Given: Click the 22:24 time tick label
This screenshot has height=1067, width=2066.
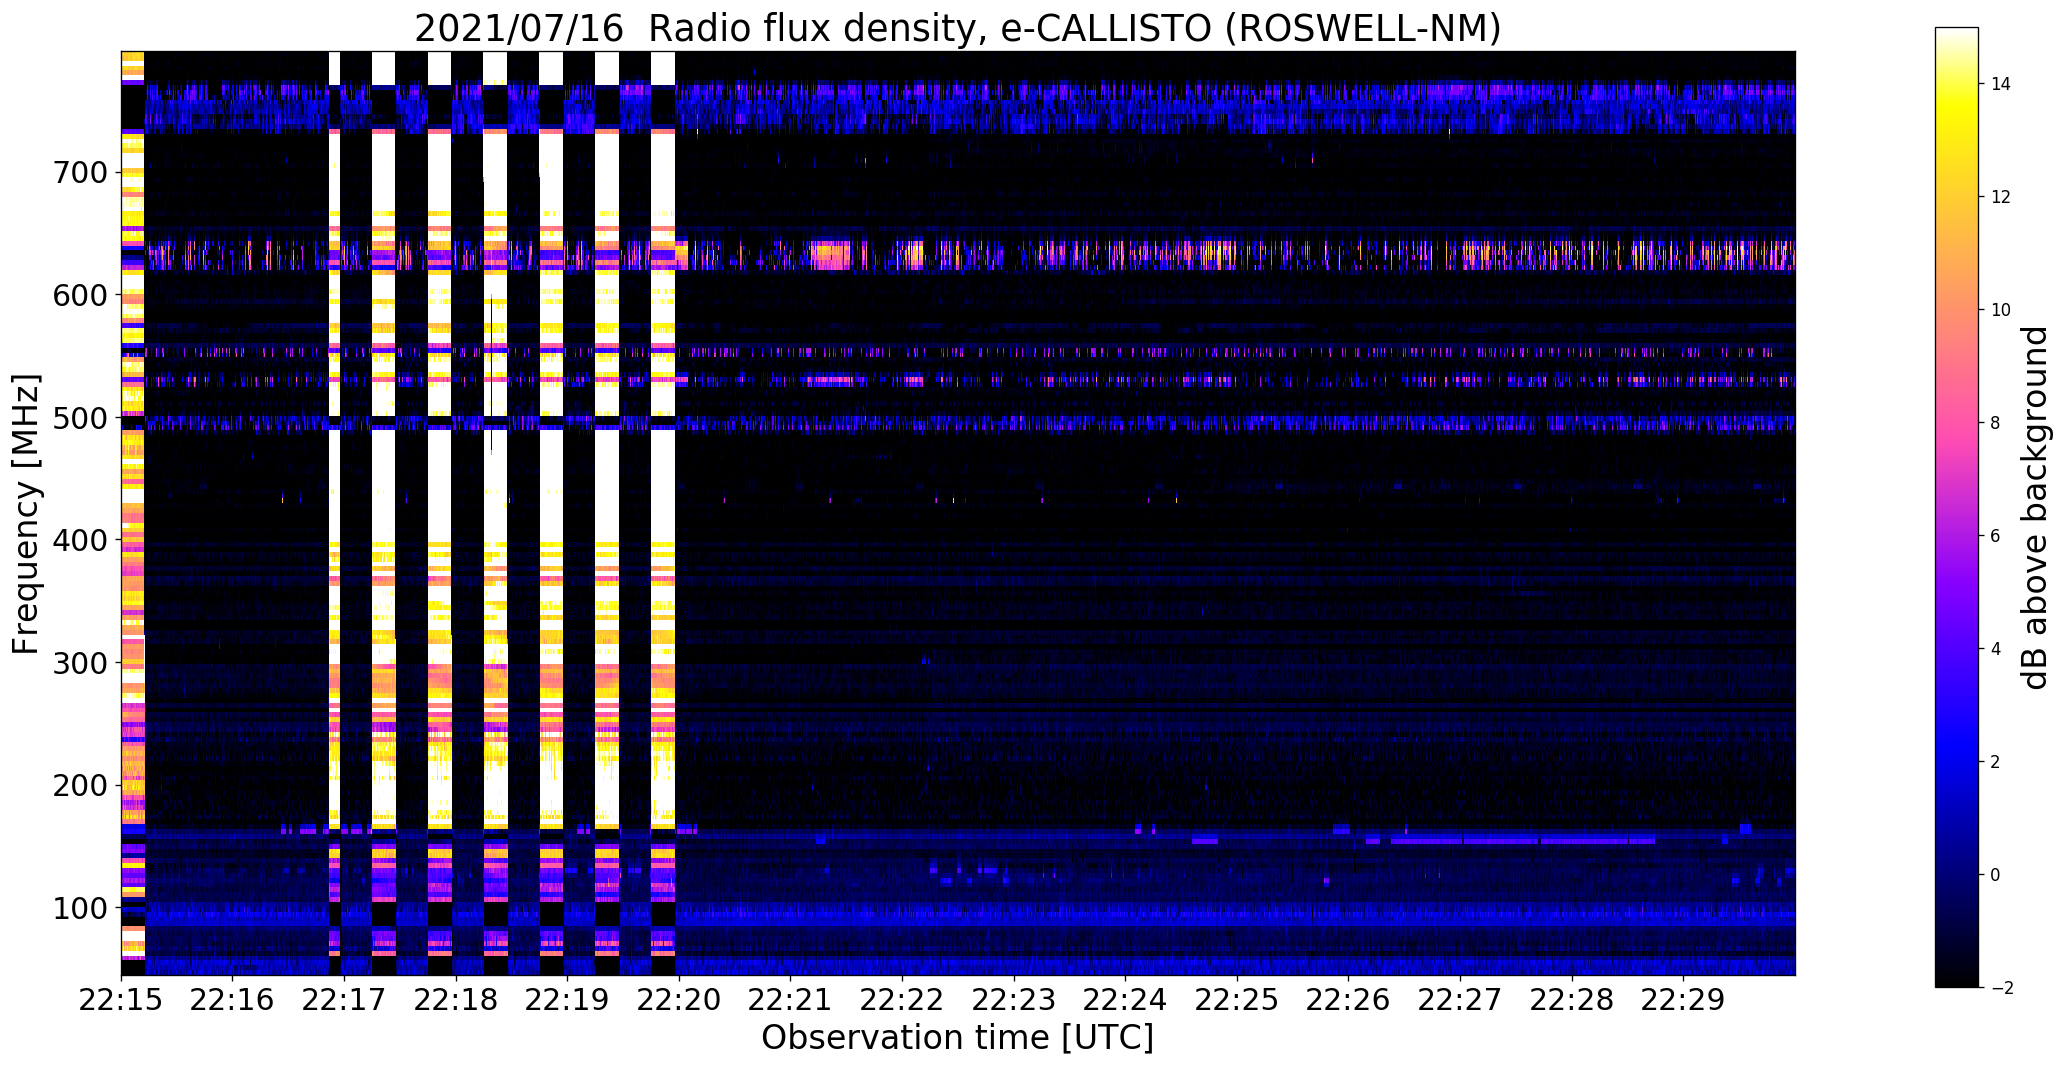Looking at the screenshot, I should click(x=1126, y=999).
